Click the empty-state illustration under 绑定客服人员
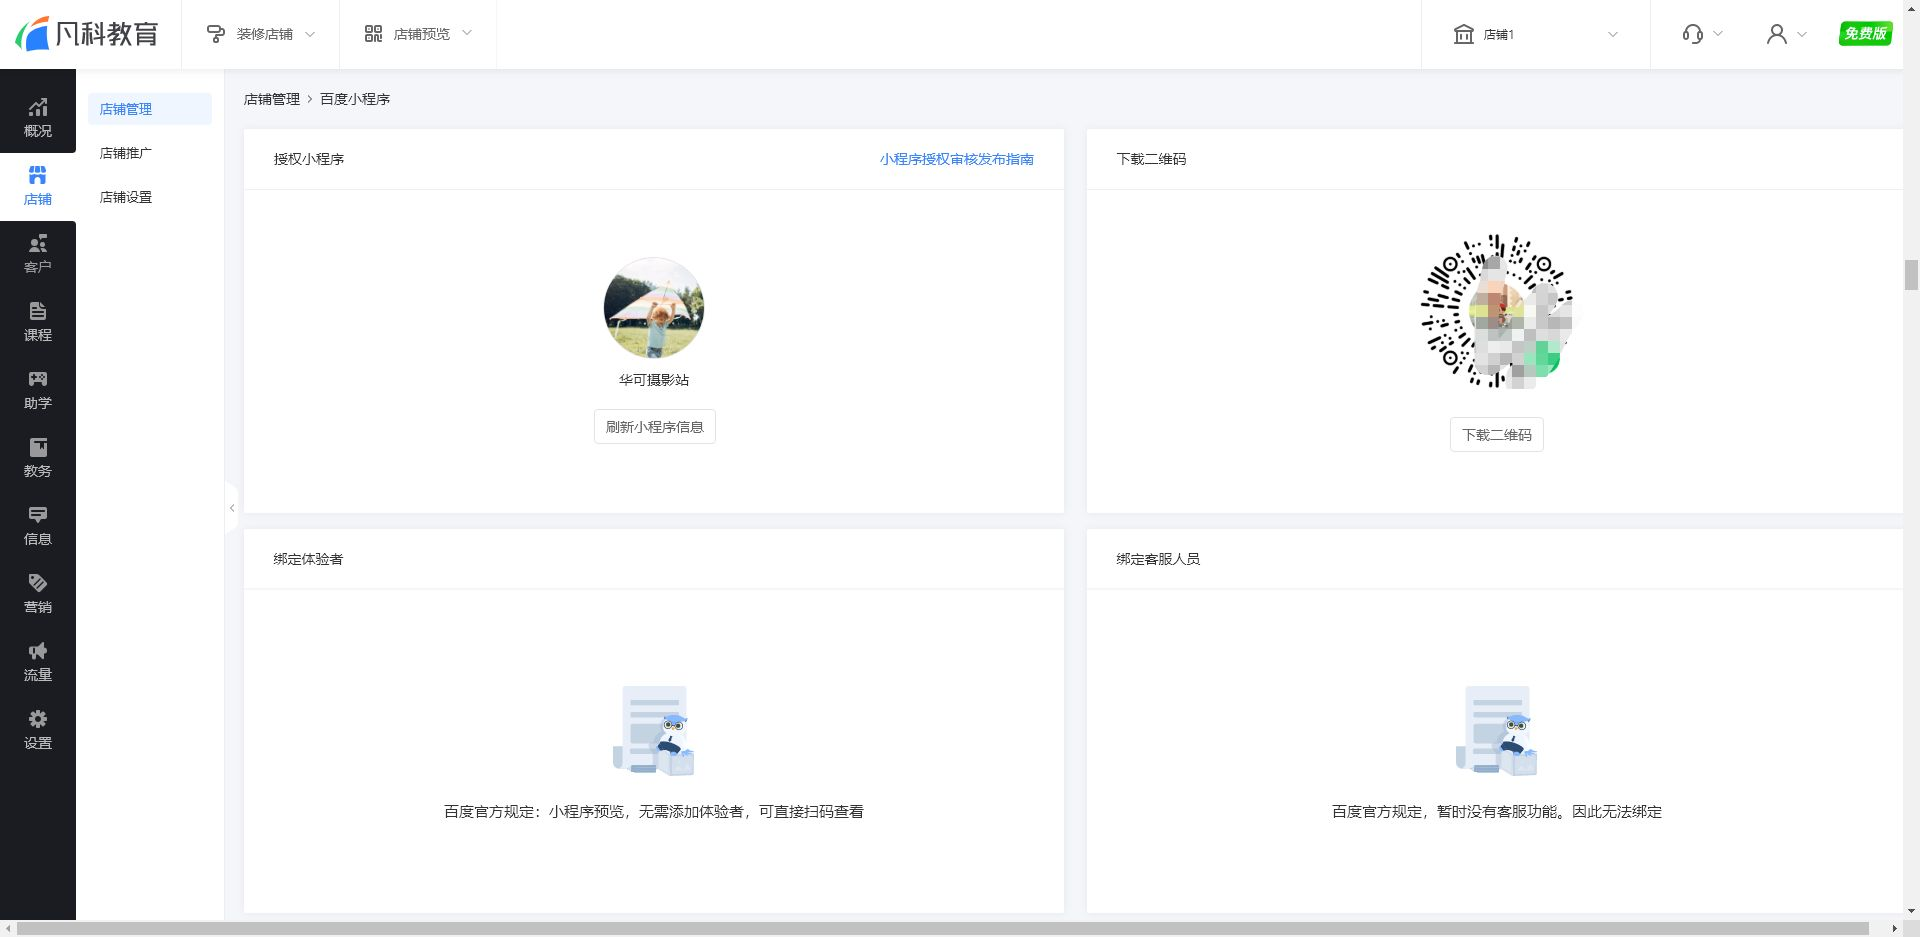1920x937 pixels. 1497,731
